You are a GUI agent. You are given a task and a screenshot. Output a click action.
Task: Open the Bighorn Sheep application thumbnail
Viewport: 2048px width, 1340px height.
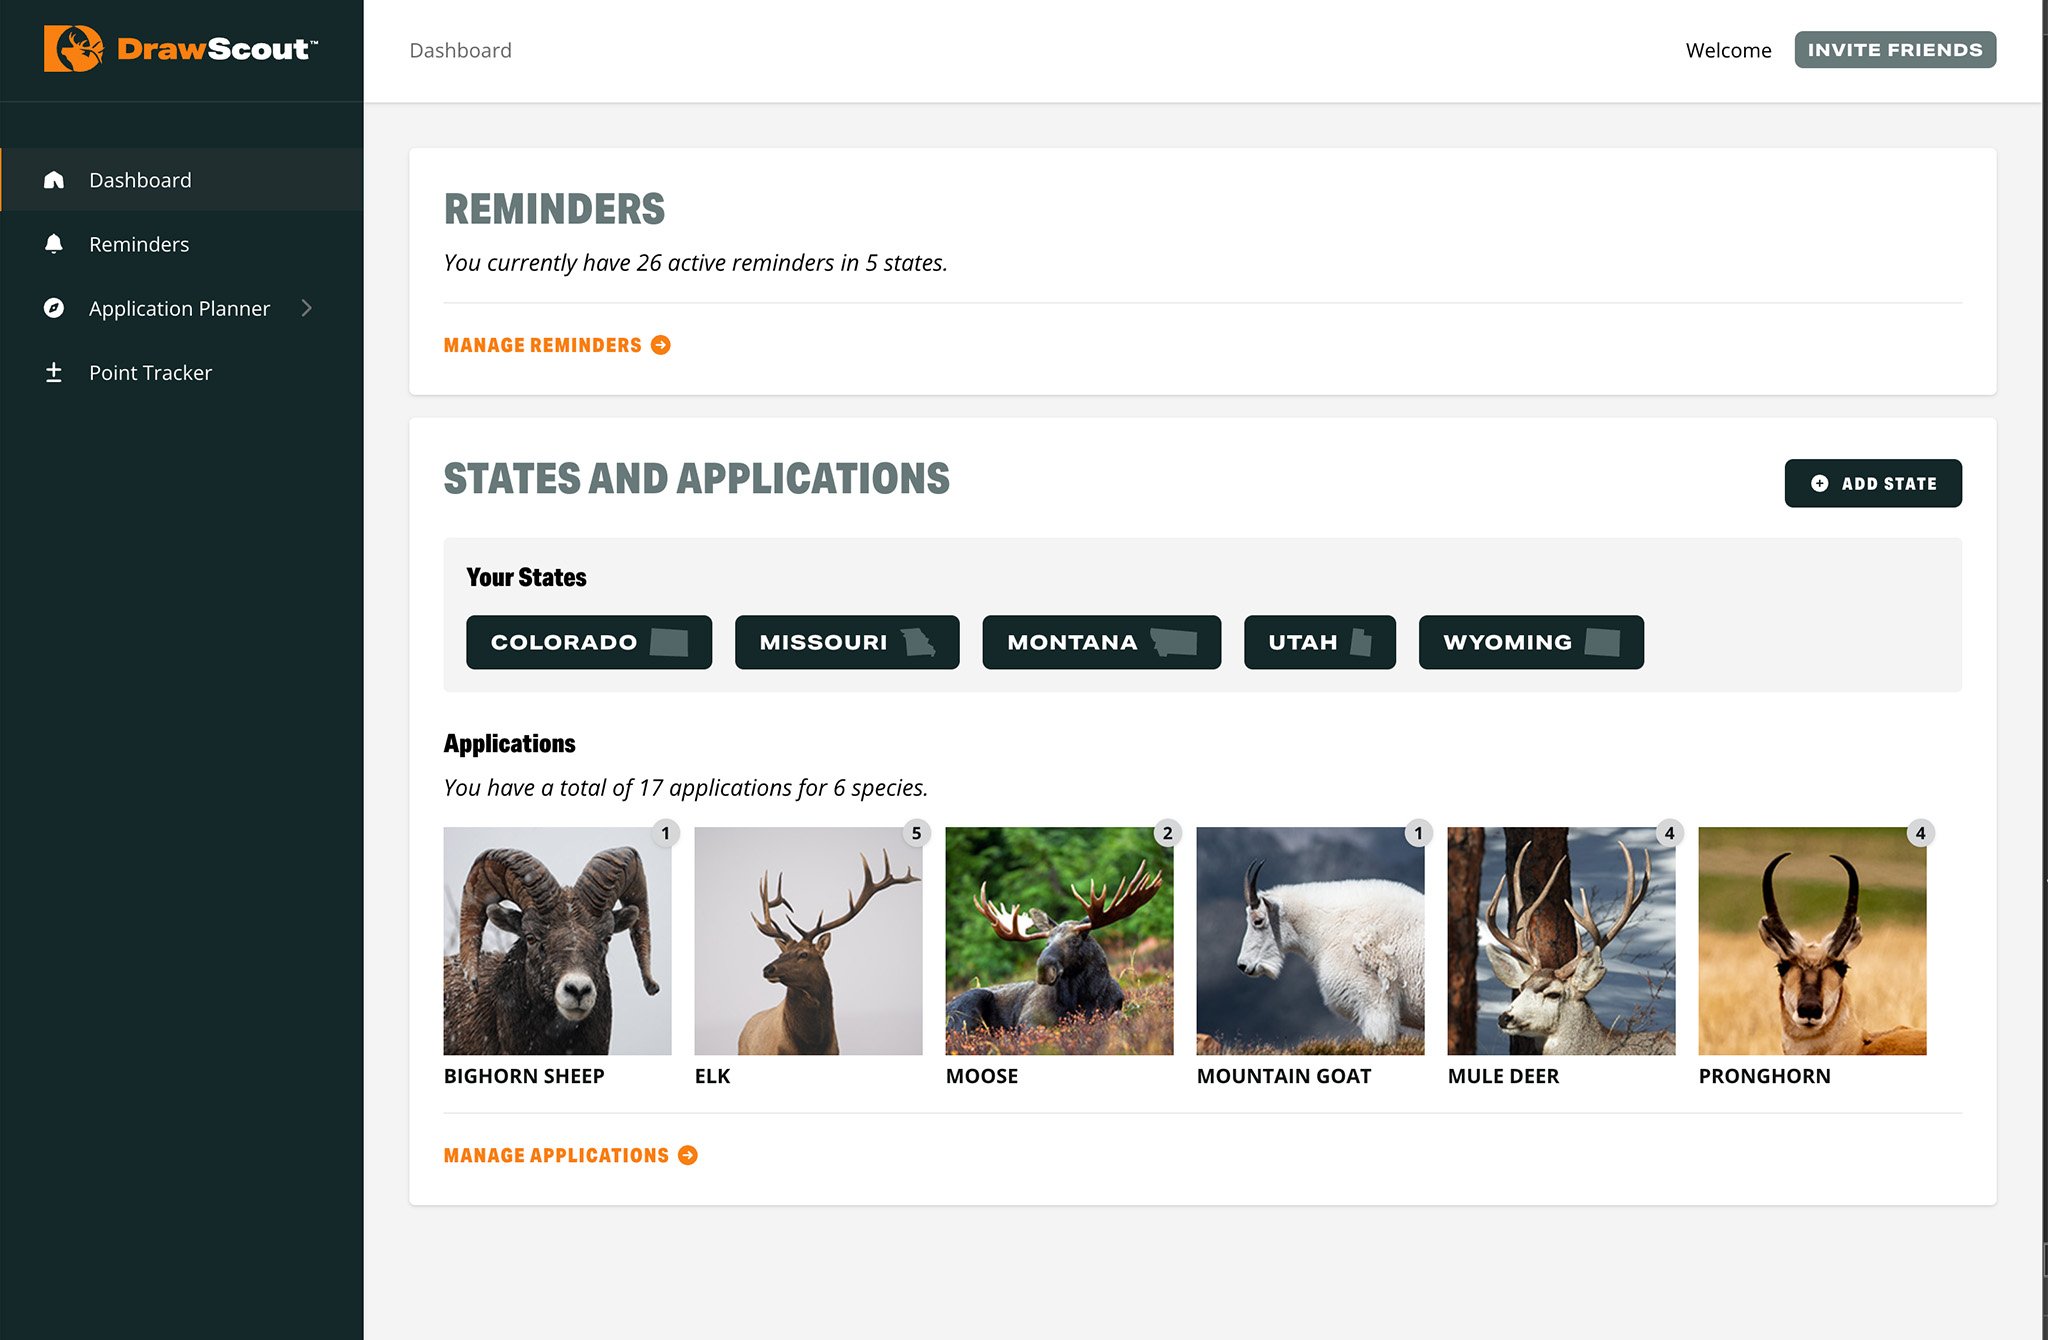point(557,941)
